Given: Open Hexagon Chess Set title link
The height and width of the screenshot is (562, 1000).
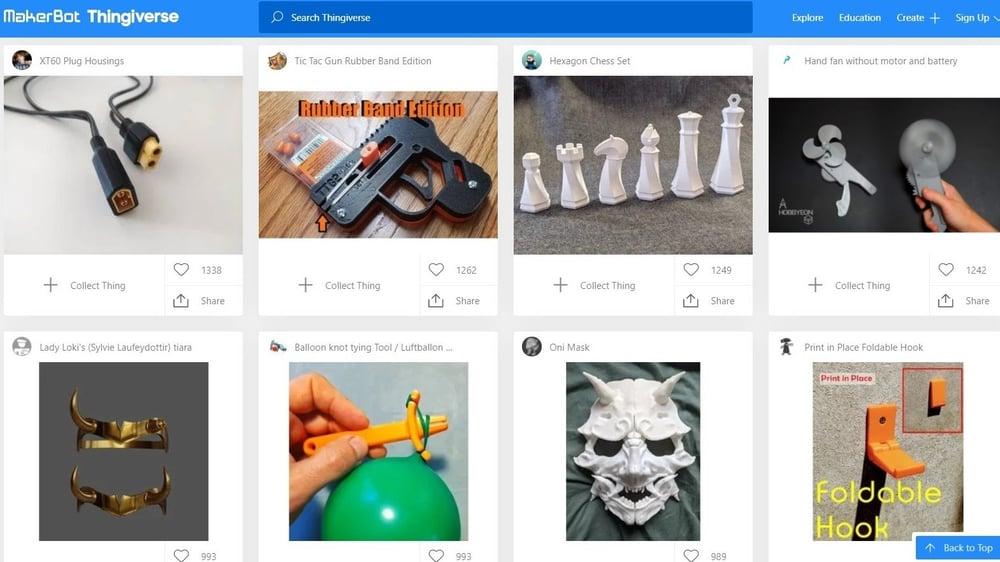Looking at the screenshot, I should point(590,61).
